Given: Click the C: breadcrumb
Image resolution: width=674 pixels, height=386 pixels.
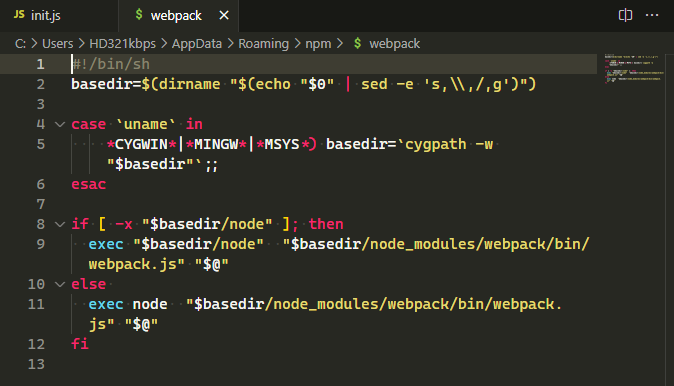Looking at the screenshot, I should click(20, 44).
